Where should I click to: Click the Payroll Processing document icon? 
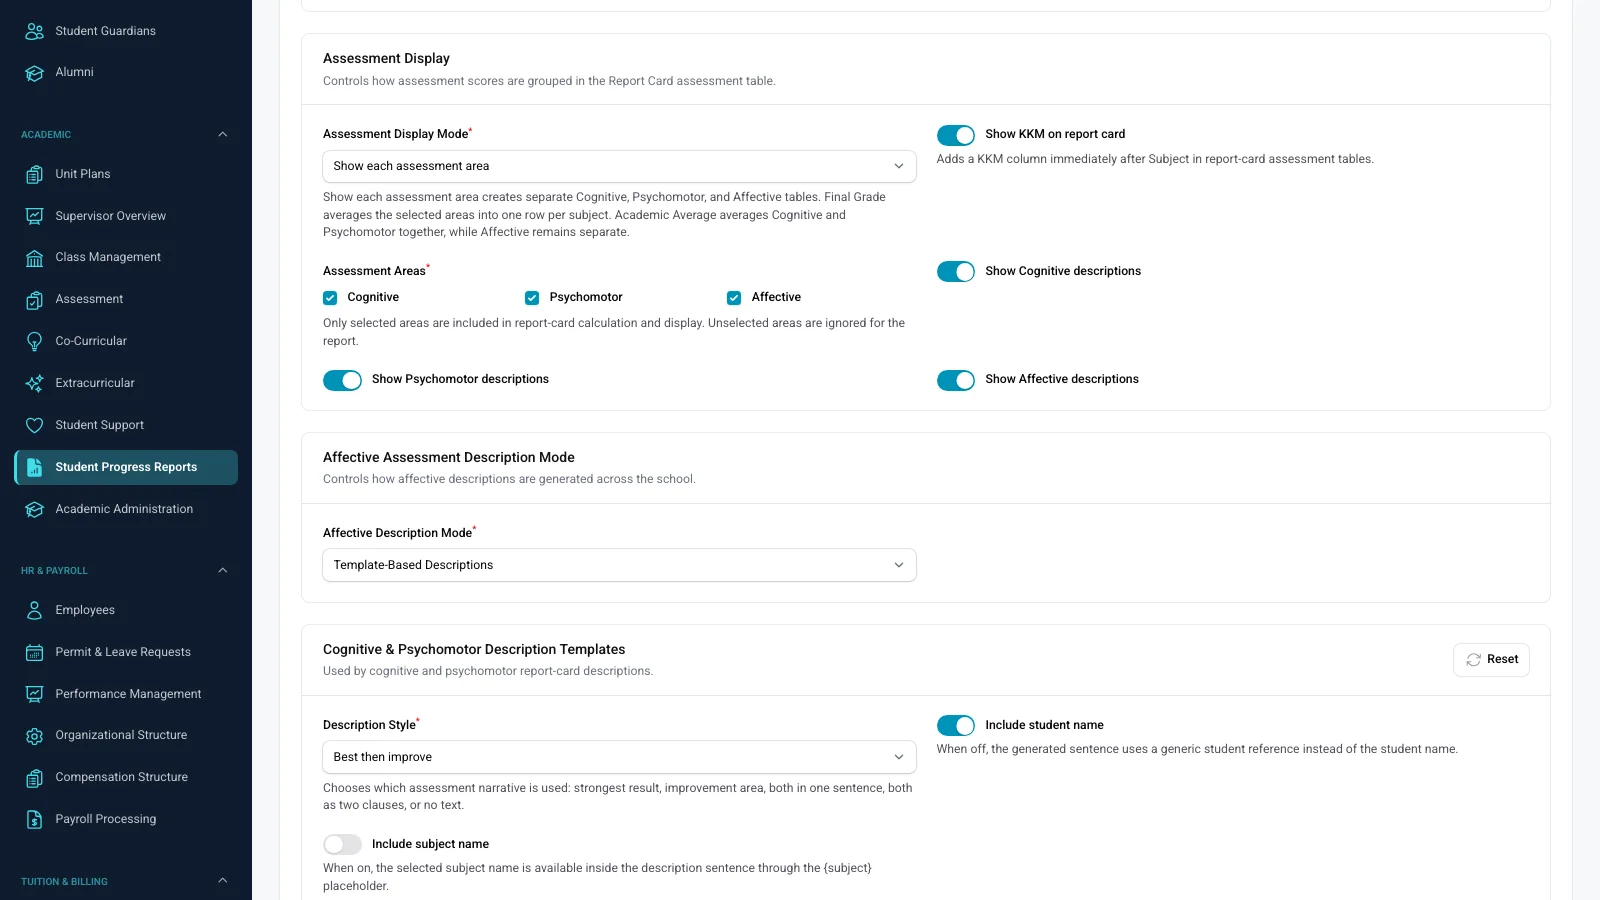click(x=34, y=819)
